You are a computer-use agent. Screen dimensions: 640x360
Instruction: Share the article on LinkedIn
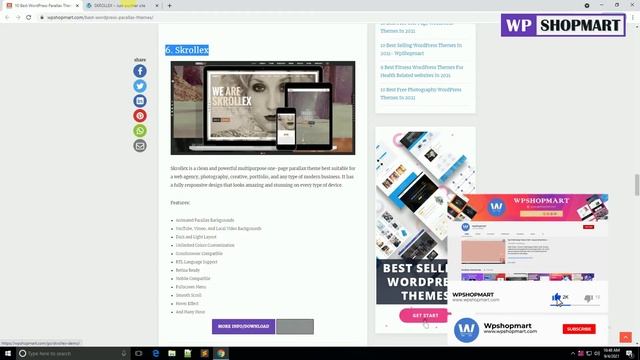point(140,101)
